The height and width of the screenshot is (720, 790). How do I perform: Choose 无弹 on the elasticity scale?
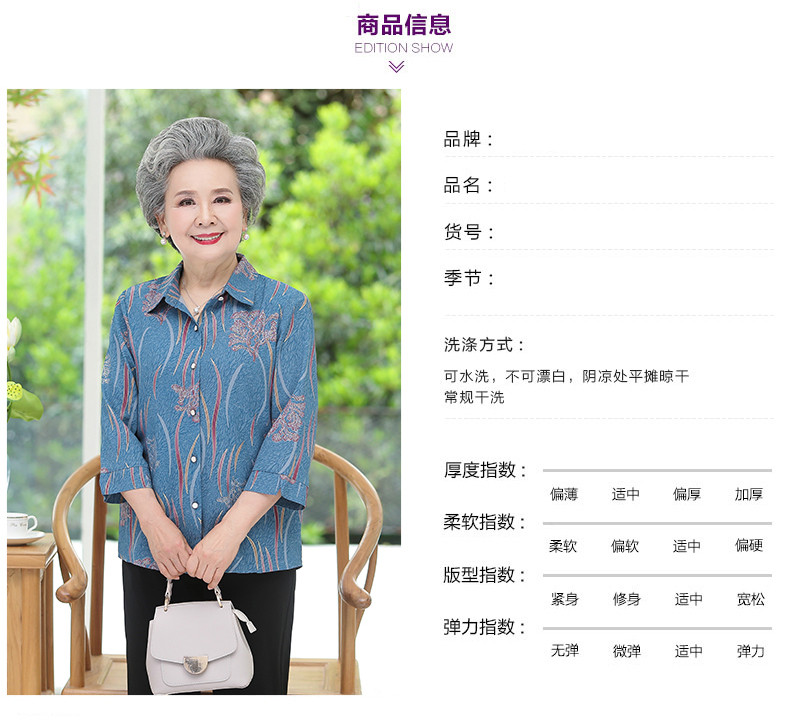tap(565, 650)
